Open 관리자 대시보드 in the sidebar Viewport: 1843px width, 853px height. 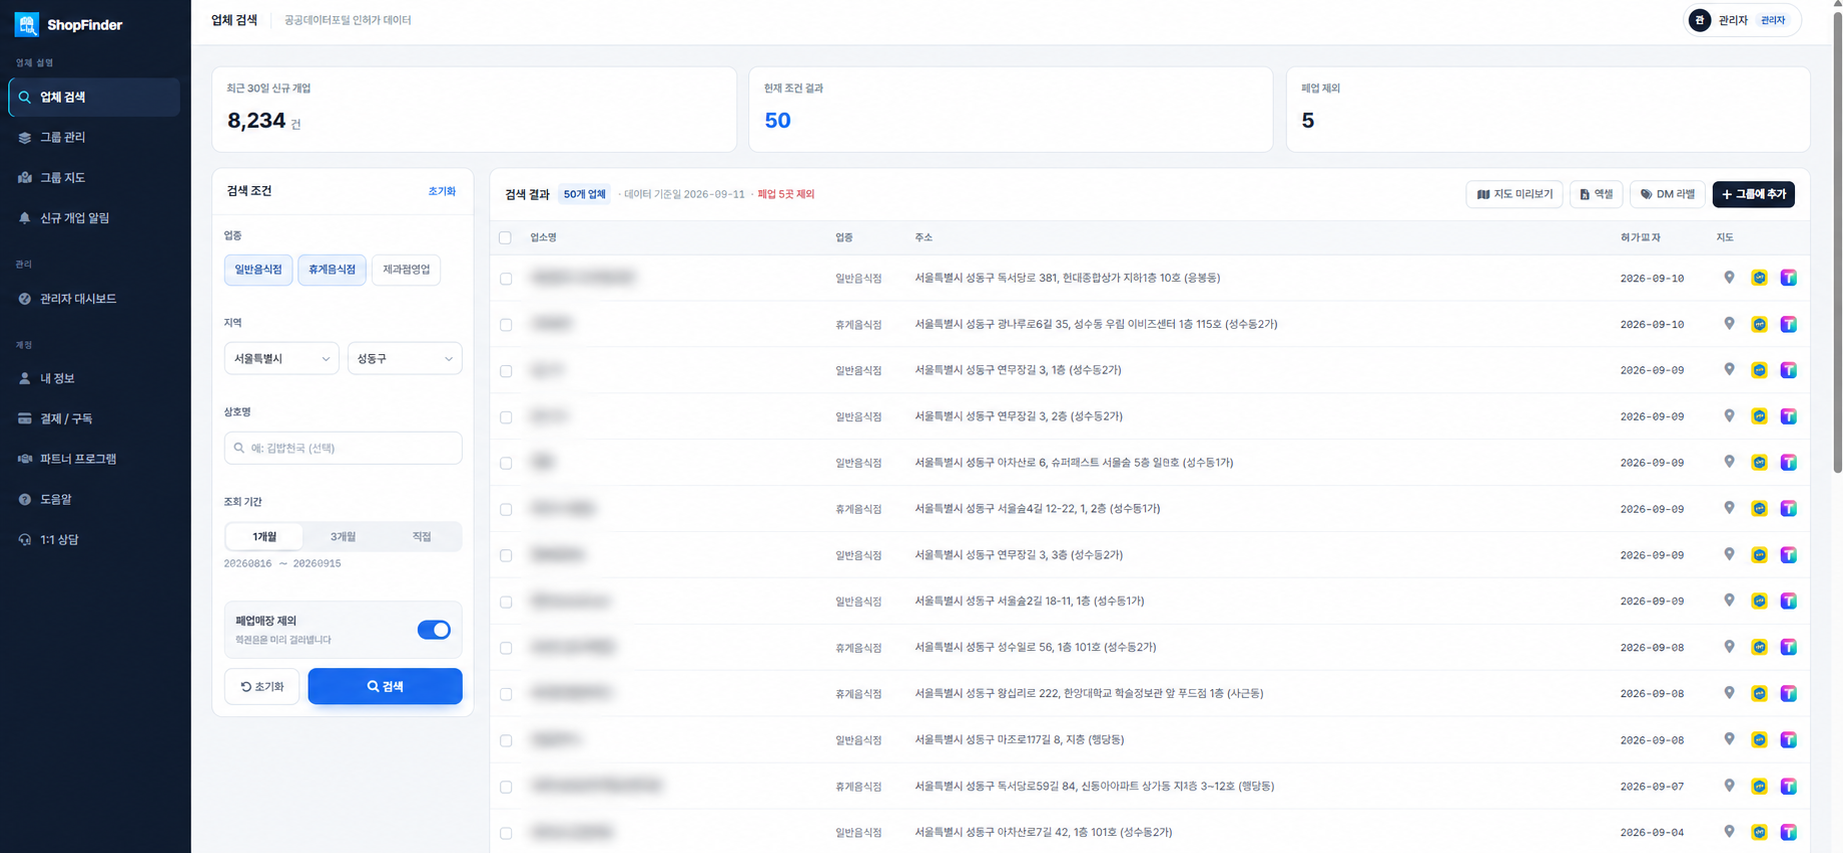[94, 299]
